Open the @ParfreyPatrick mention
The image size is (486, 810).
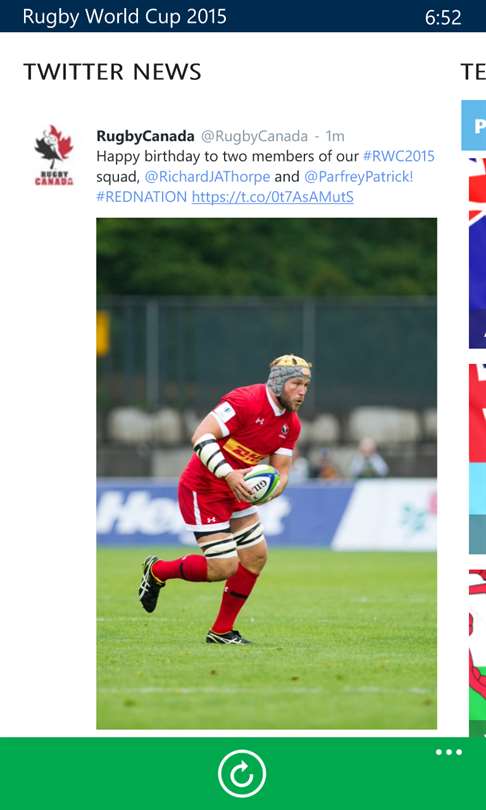coord(358,177)
